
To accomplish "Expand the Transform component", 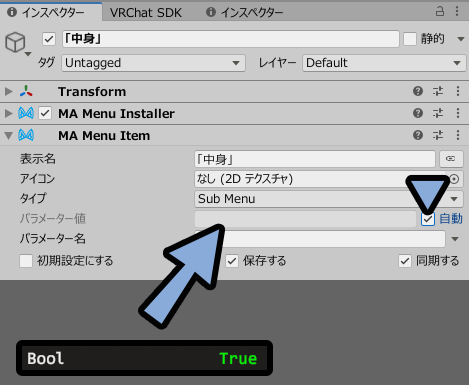I will (x=9, y=91).
